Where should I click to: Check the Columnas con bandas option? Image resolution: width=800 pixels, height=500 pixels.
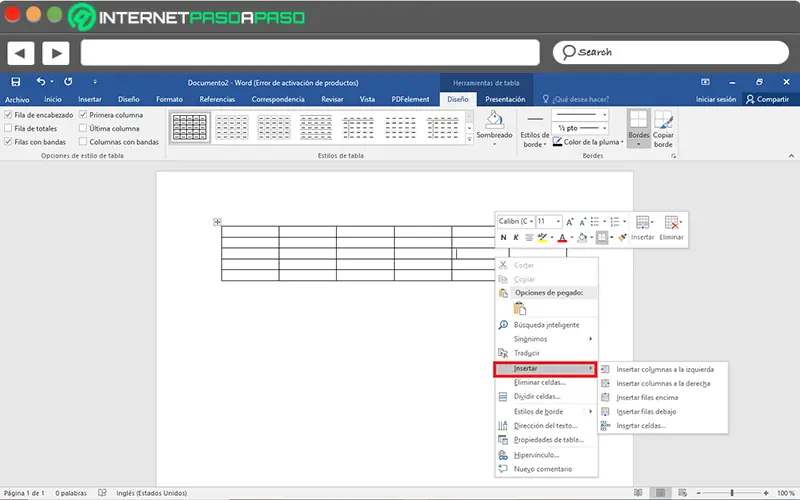click(83, 142)
